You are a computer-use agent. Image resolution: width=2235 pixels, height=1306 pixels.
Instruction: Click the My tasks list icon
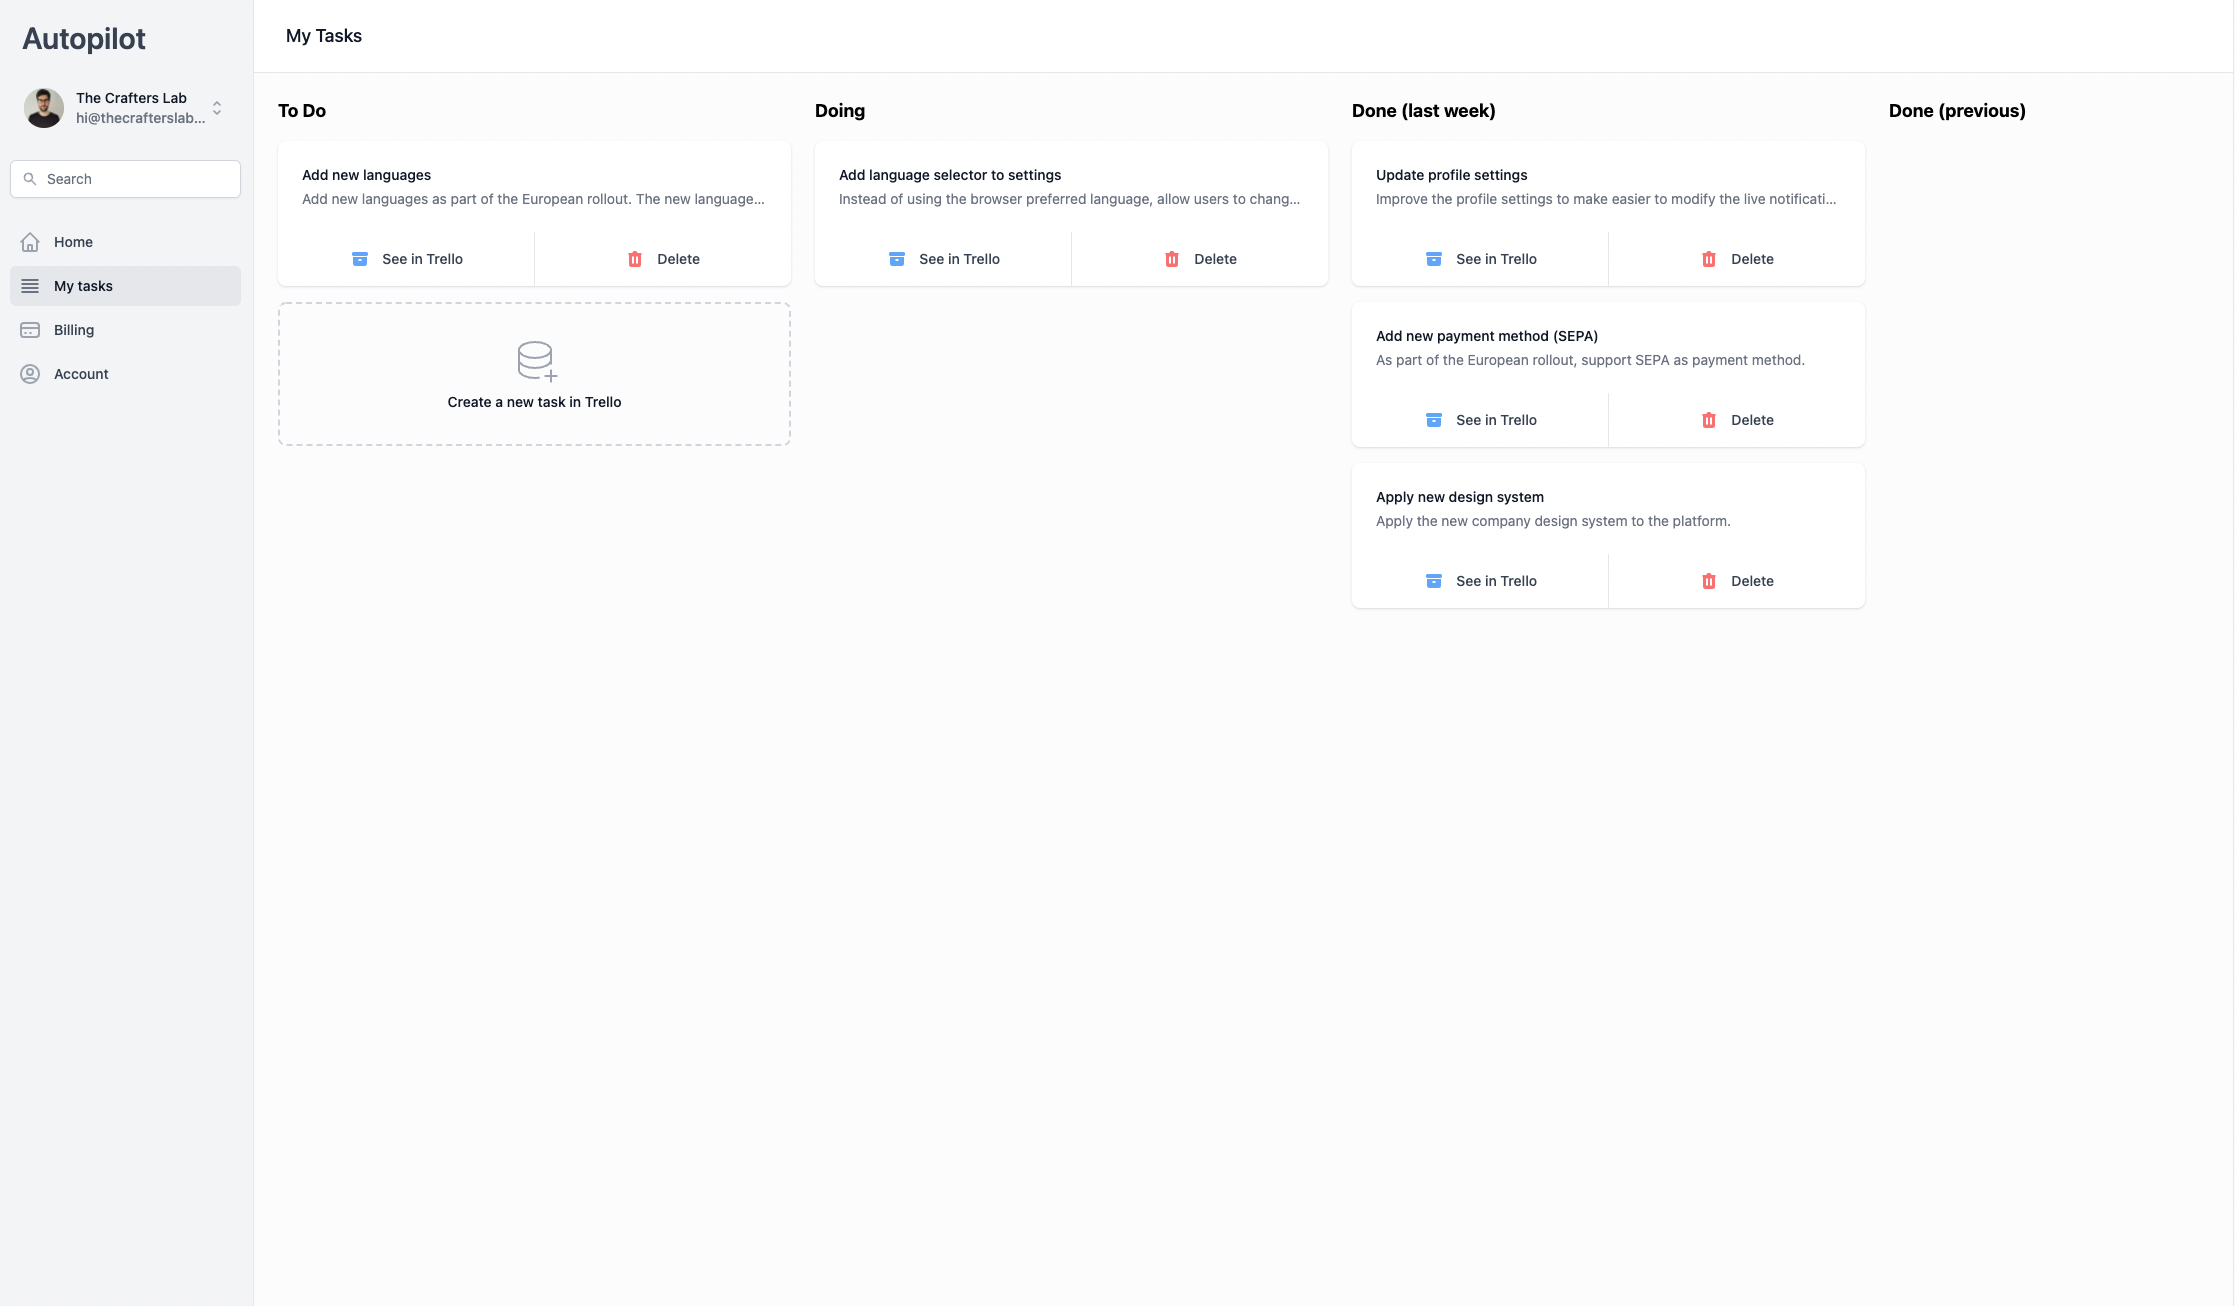click(30, 286)
